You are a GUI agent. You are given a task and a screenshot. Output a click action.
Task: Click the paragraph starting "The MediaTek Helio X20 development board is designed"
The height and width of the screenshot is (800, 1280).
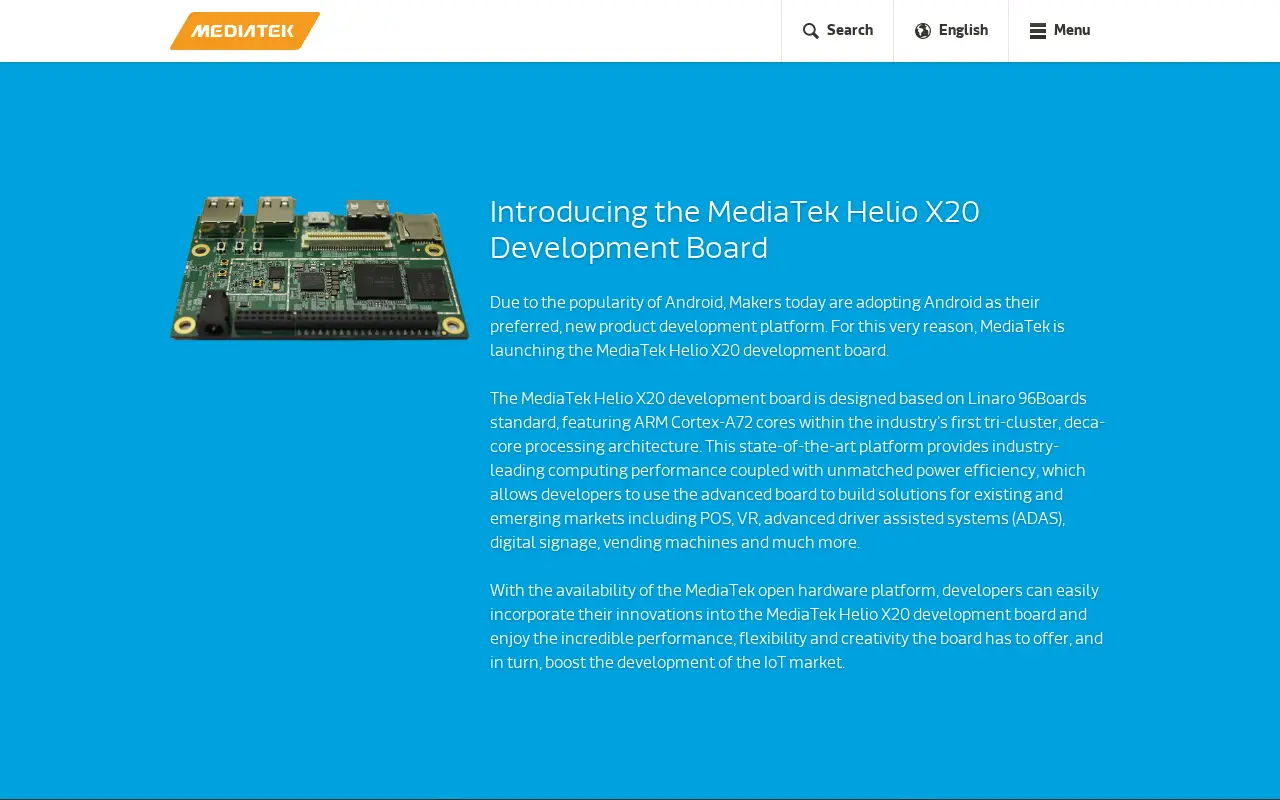(797, 470)
